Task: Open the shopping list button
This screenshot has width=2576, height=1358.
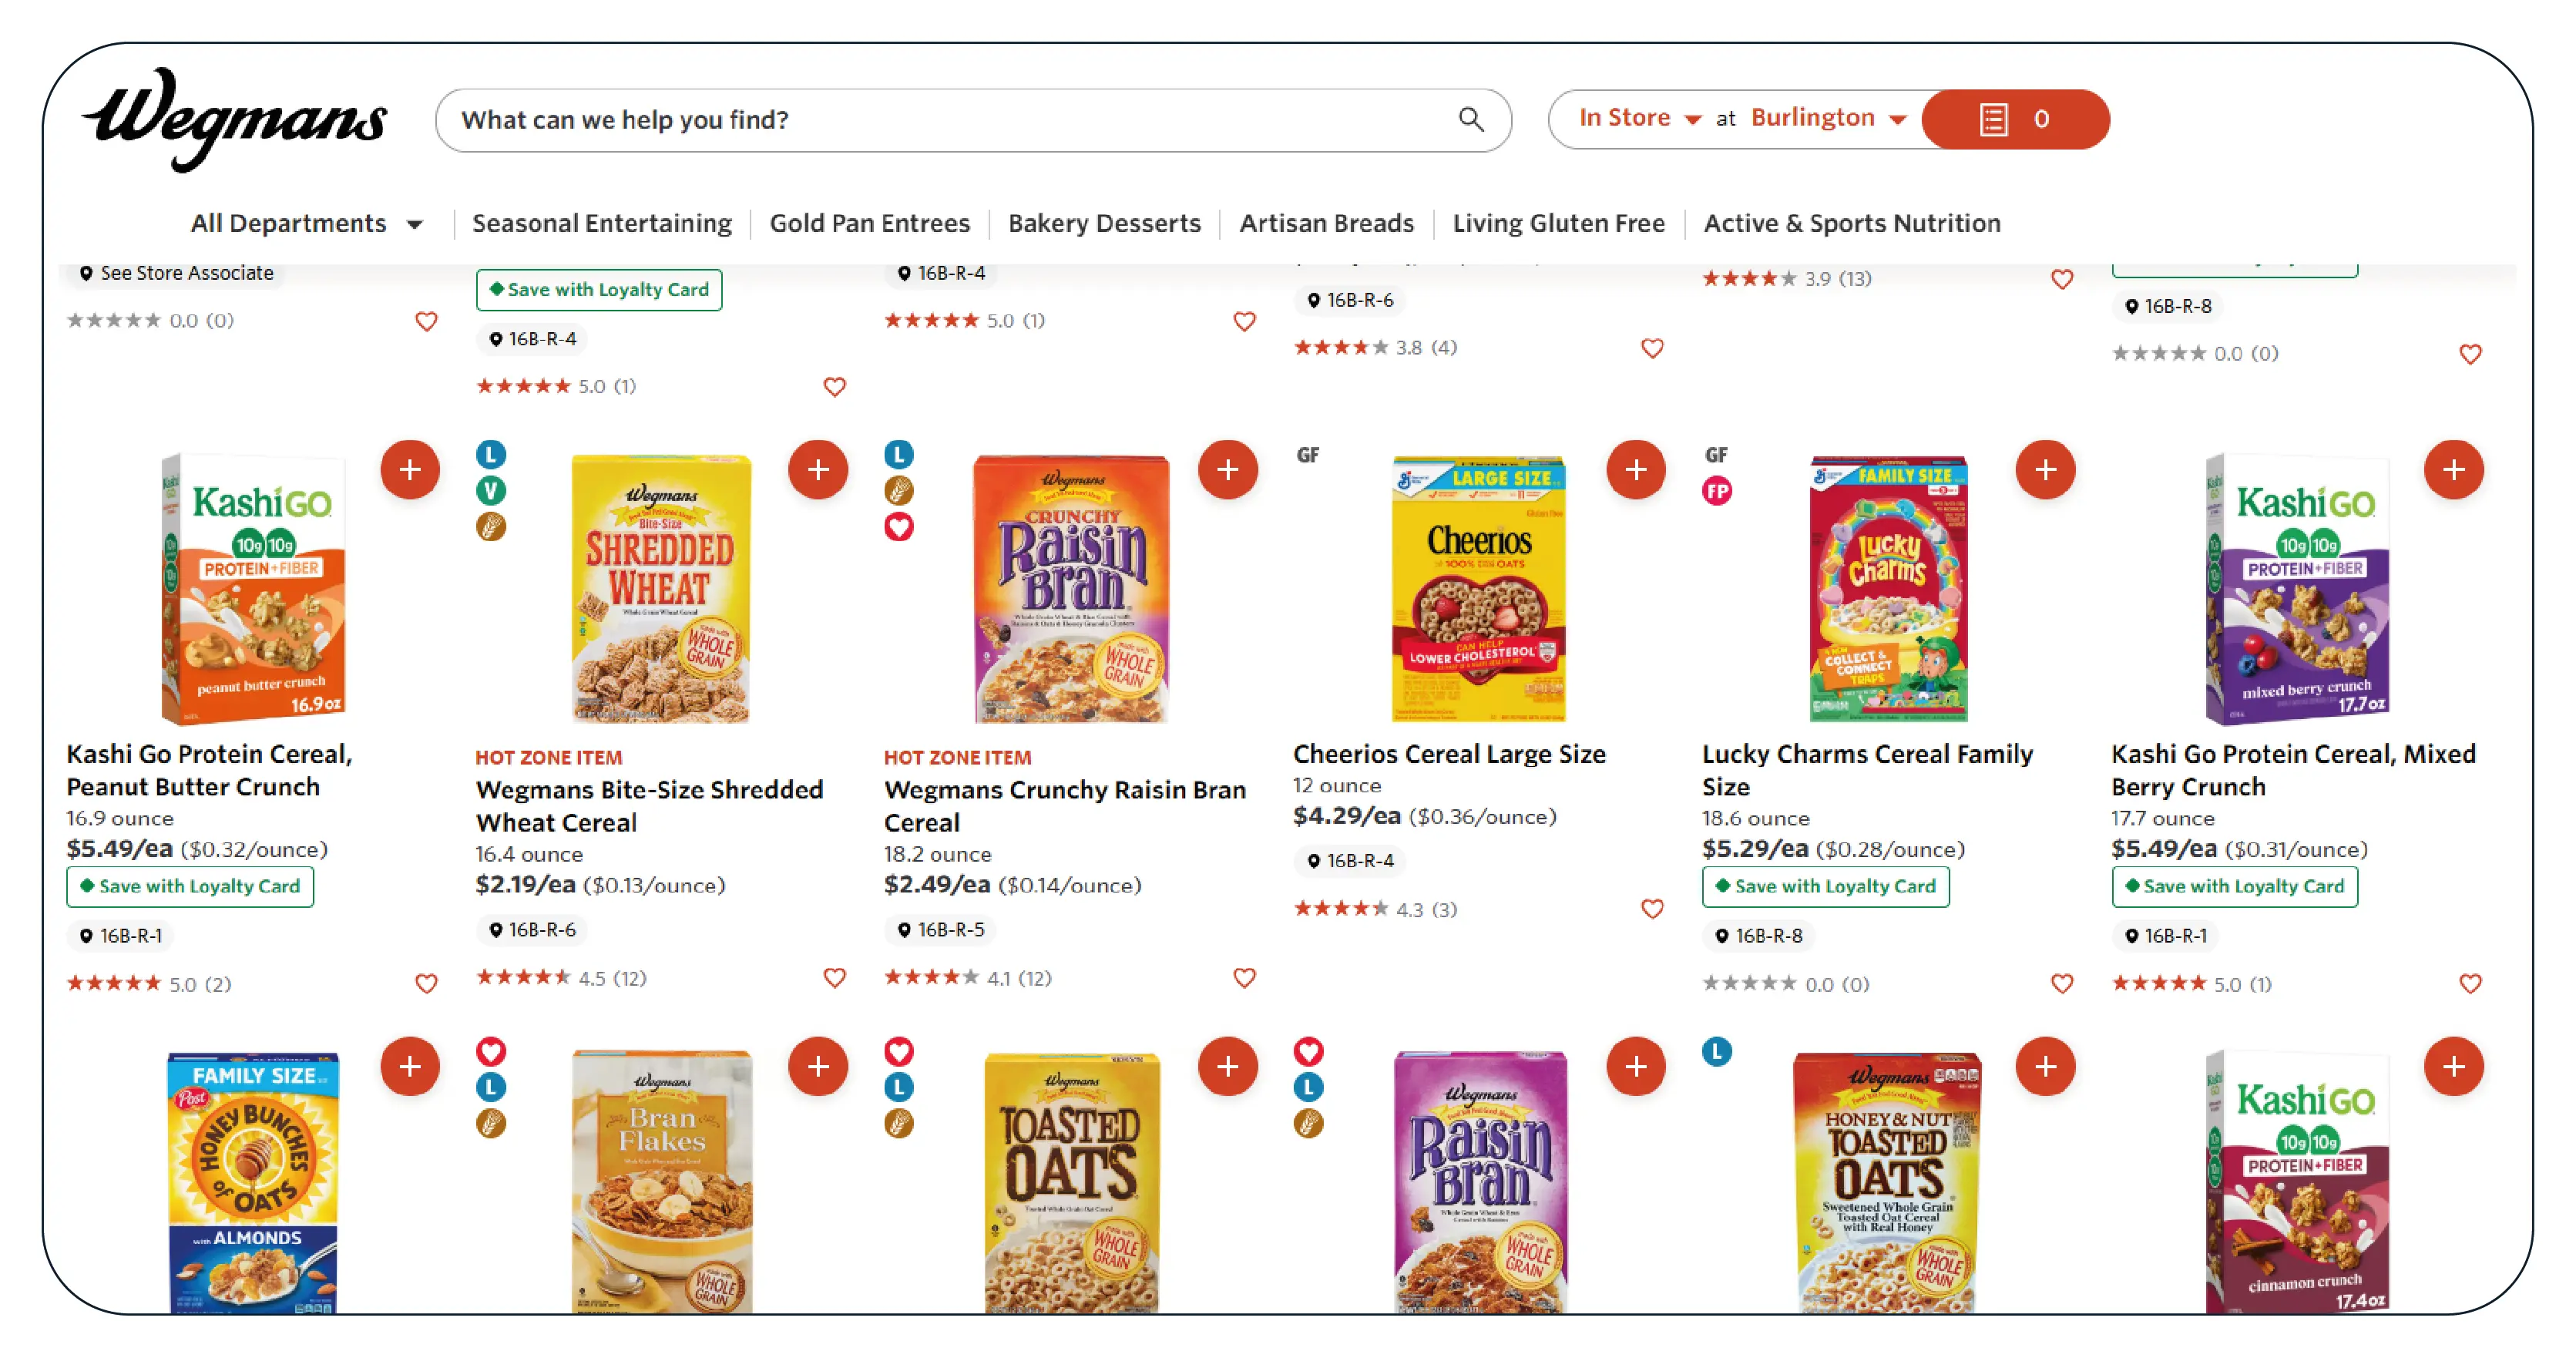Action: click(x=2014, y=120)
